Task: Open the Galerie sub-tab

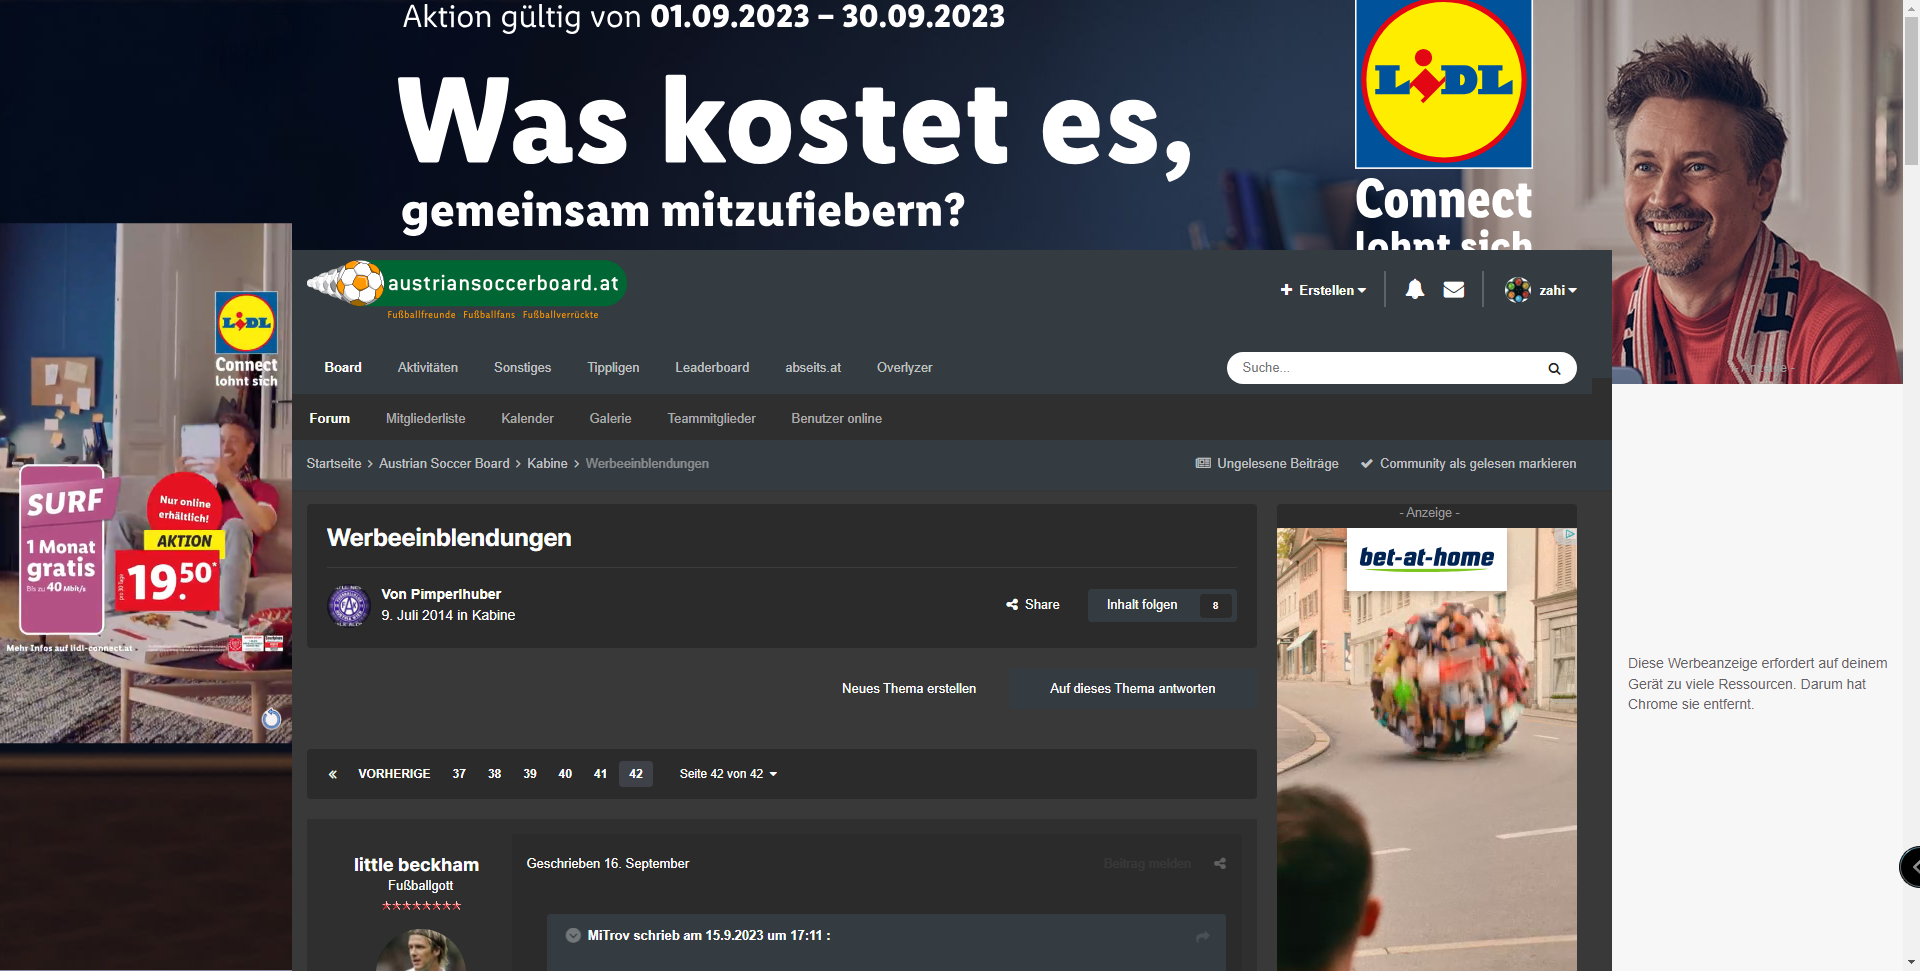Action: pyautogui.click(x=610, y=419)
